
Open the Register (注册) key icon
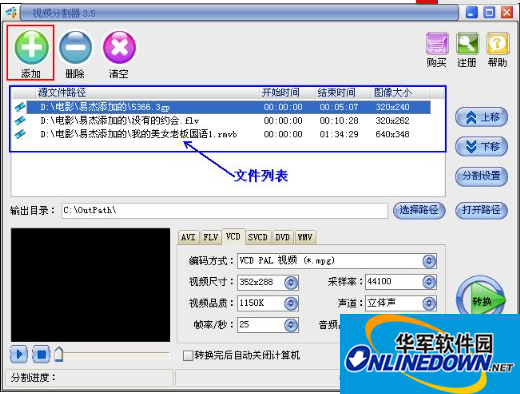pos(467,43)
